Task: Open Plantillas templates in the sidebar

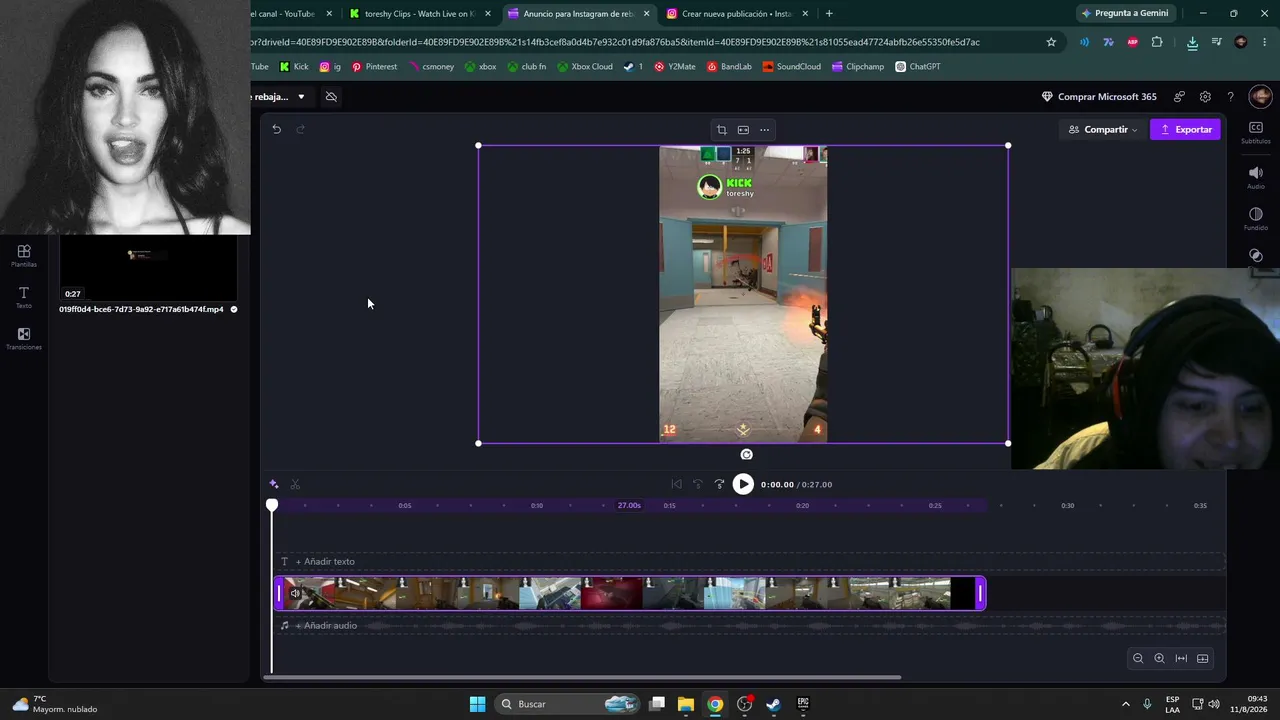Action: tap(24, 256)
